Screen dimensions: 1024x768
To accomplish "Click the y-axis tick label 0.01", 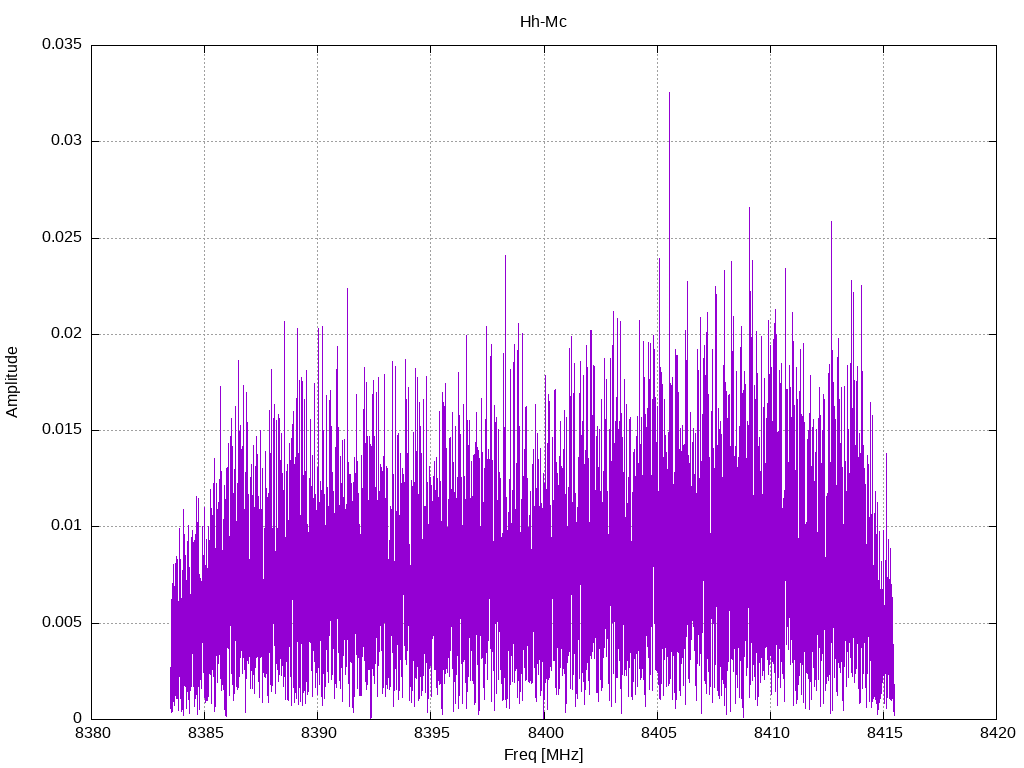I will point(67,526).
